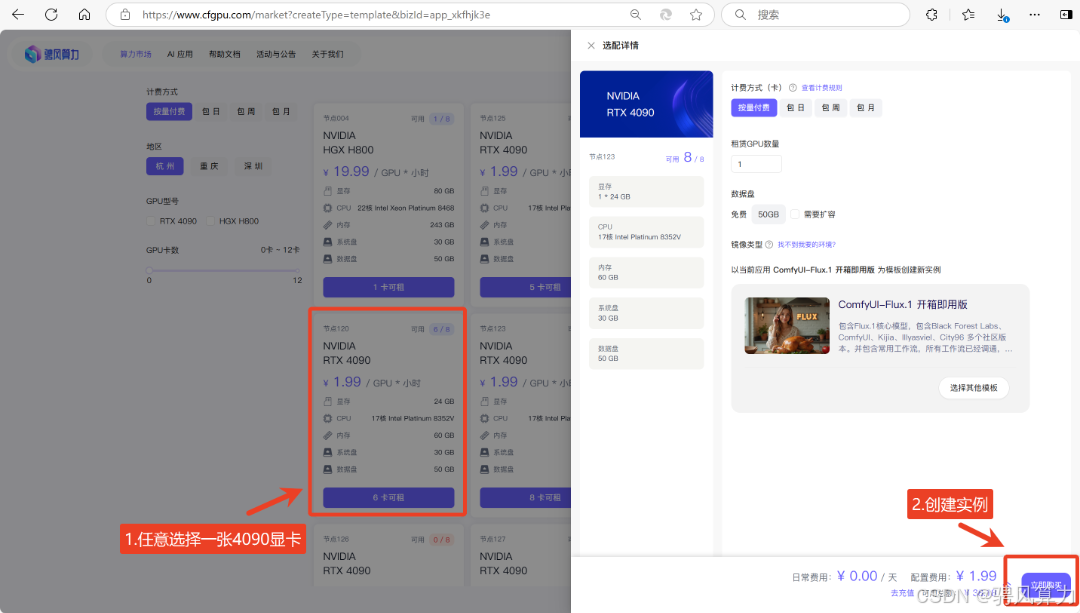
Task: Open the browser more options menu
Action: (x=1035, y=14)
